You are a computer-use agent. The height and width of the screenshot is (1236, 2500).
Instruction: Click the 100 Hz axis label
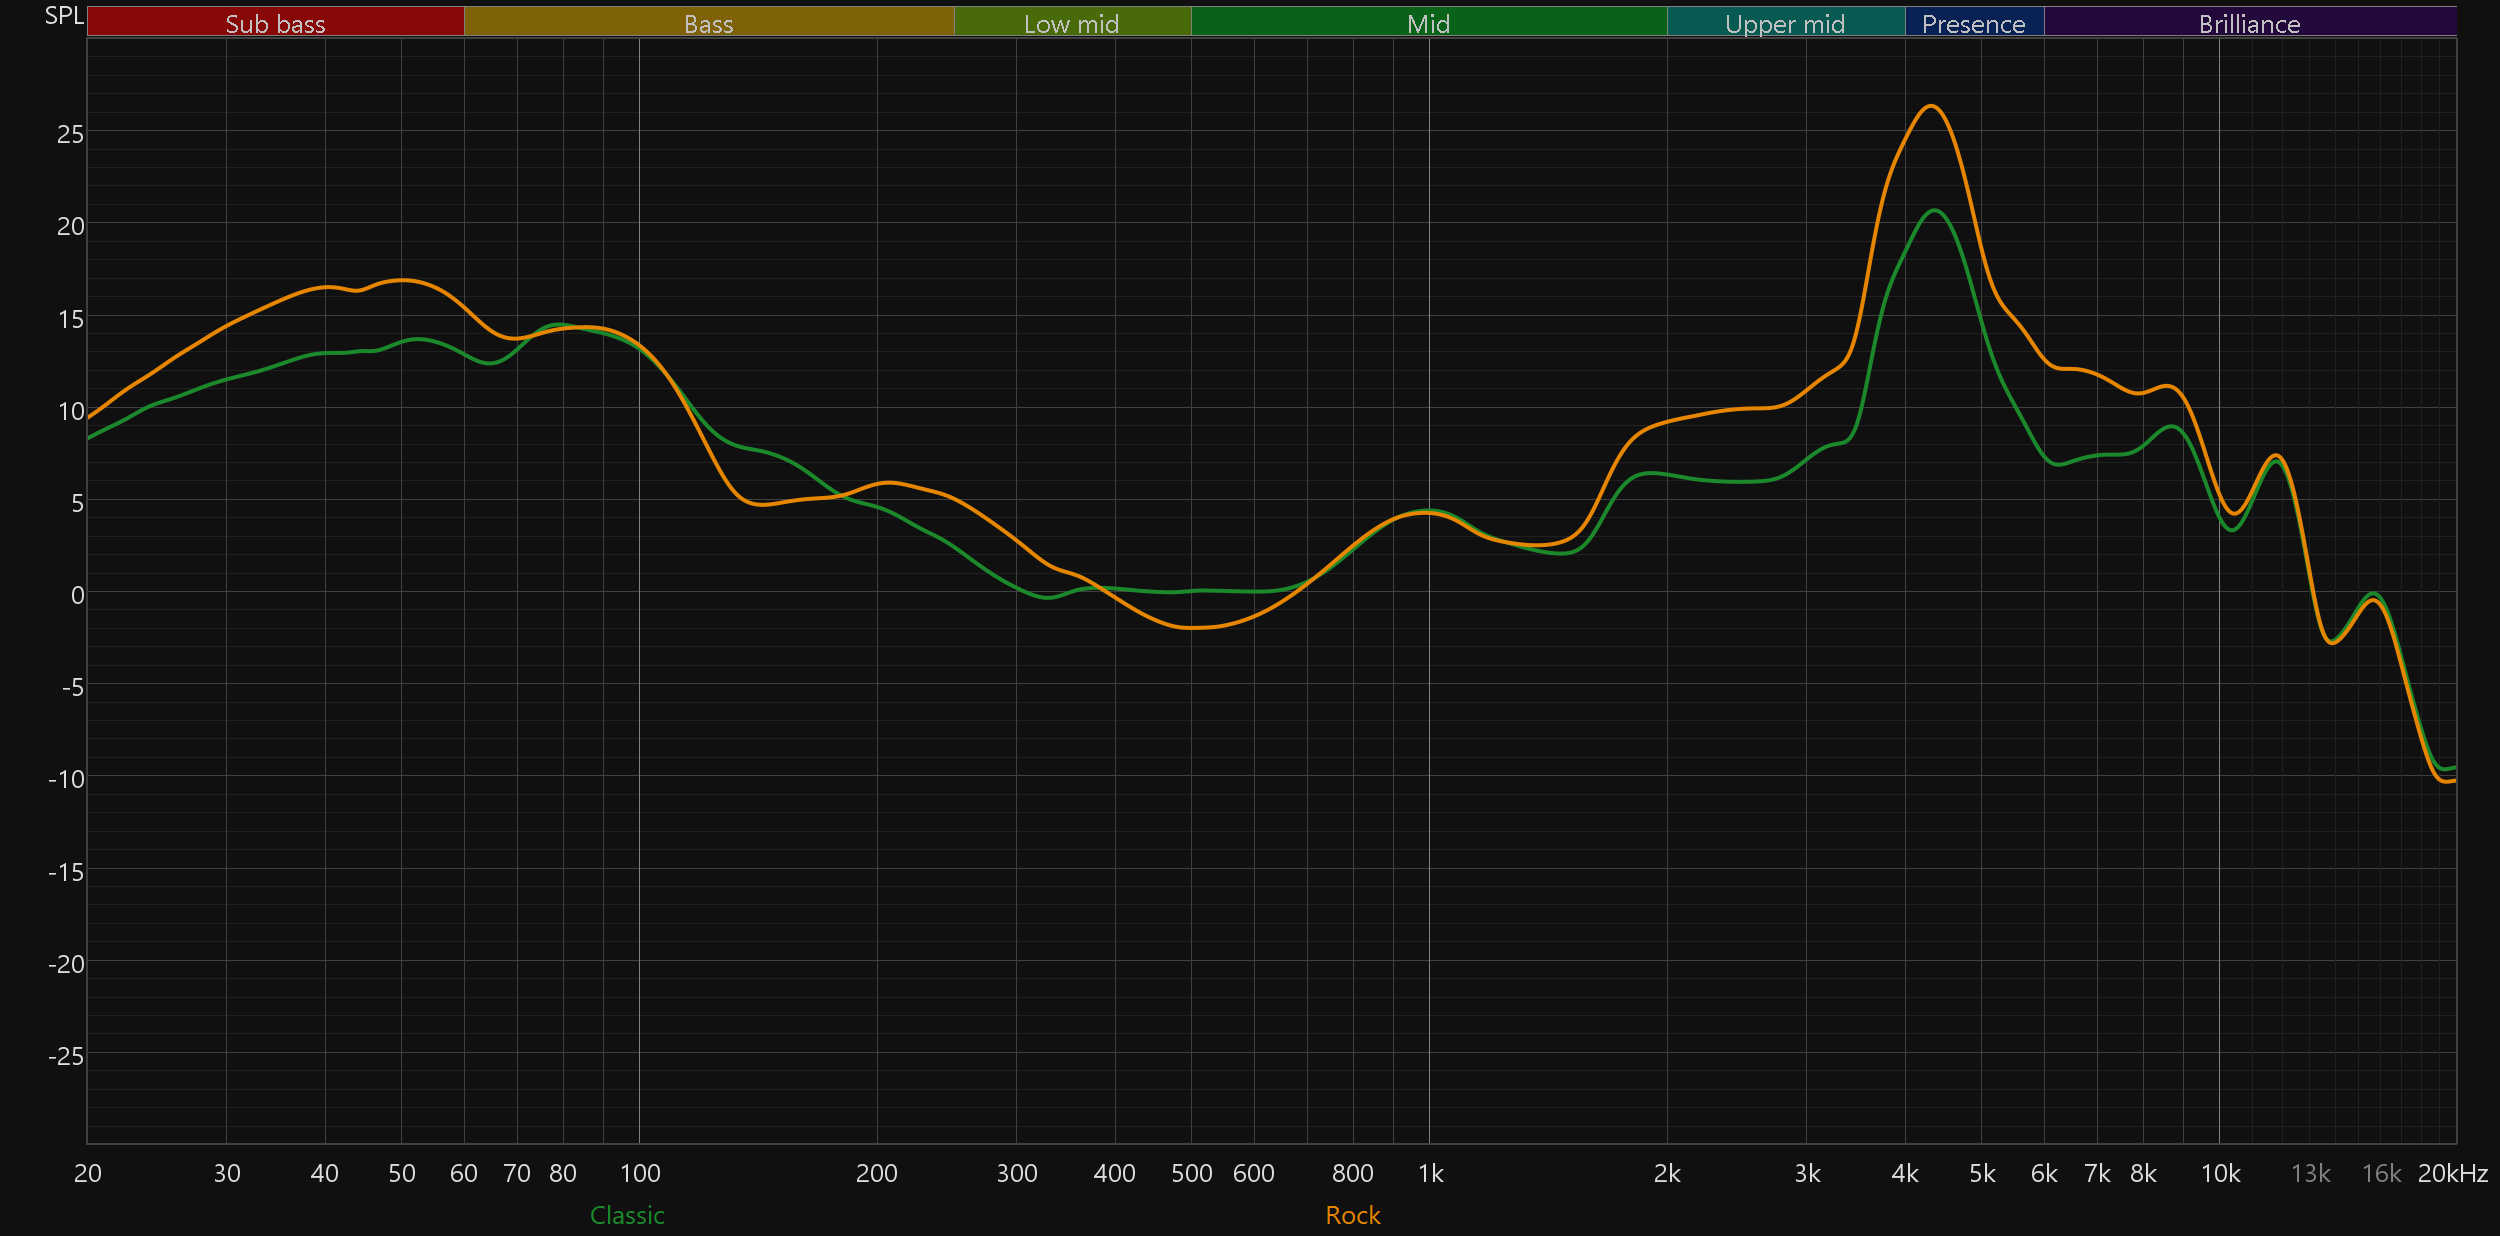point(640,1173)
